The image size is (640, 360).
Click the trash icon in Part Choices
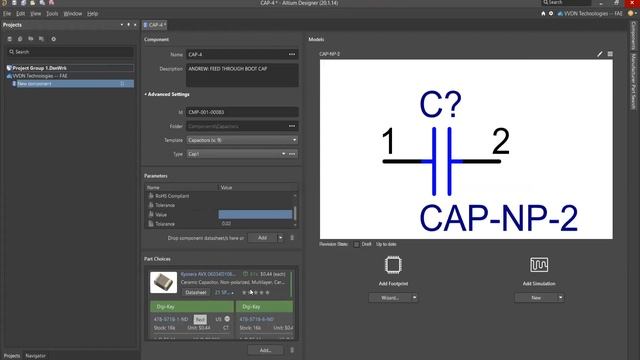(292, 350)
